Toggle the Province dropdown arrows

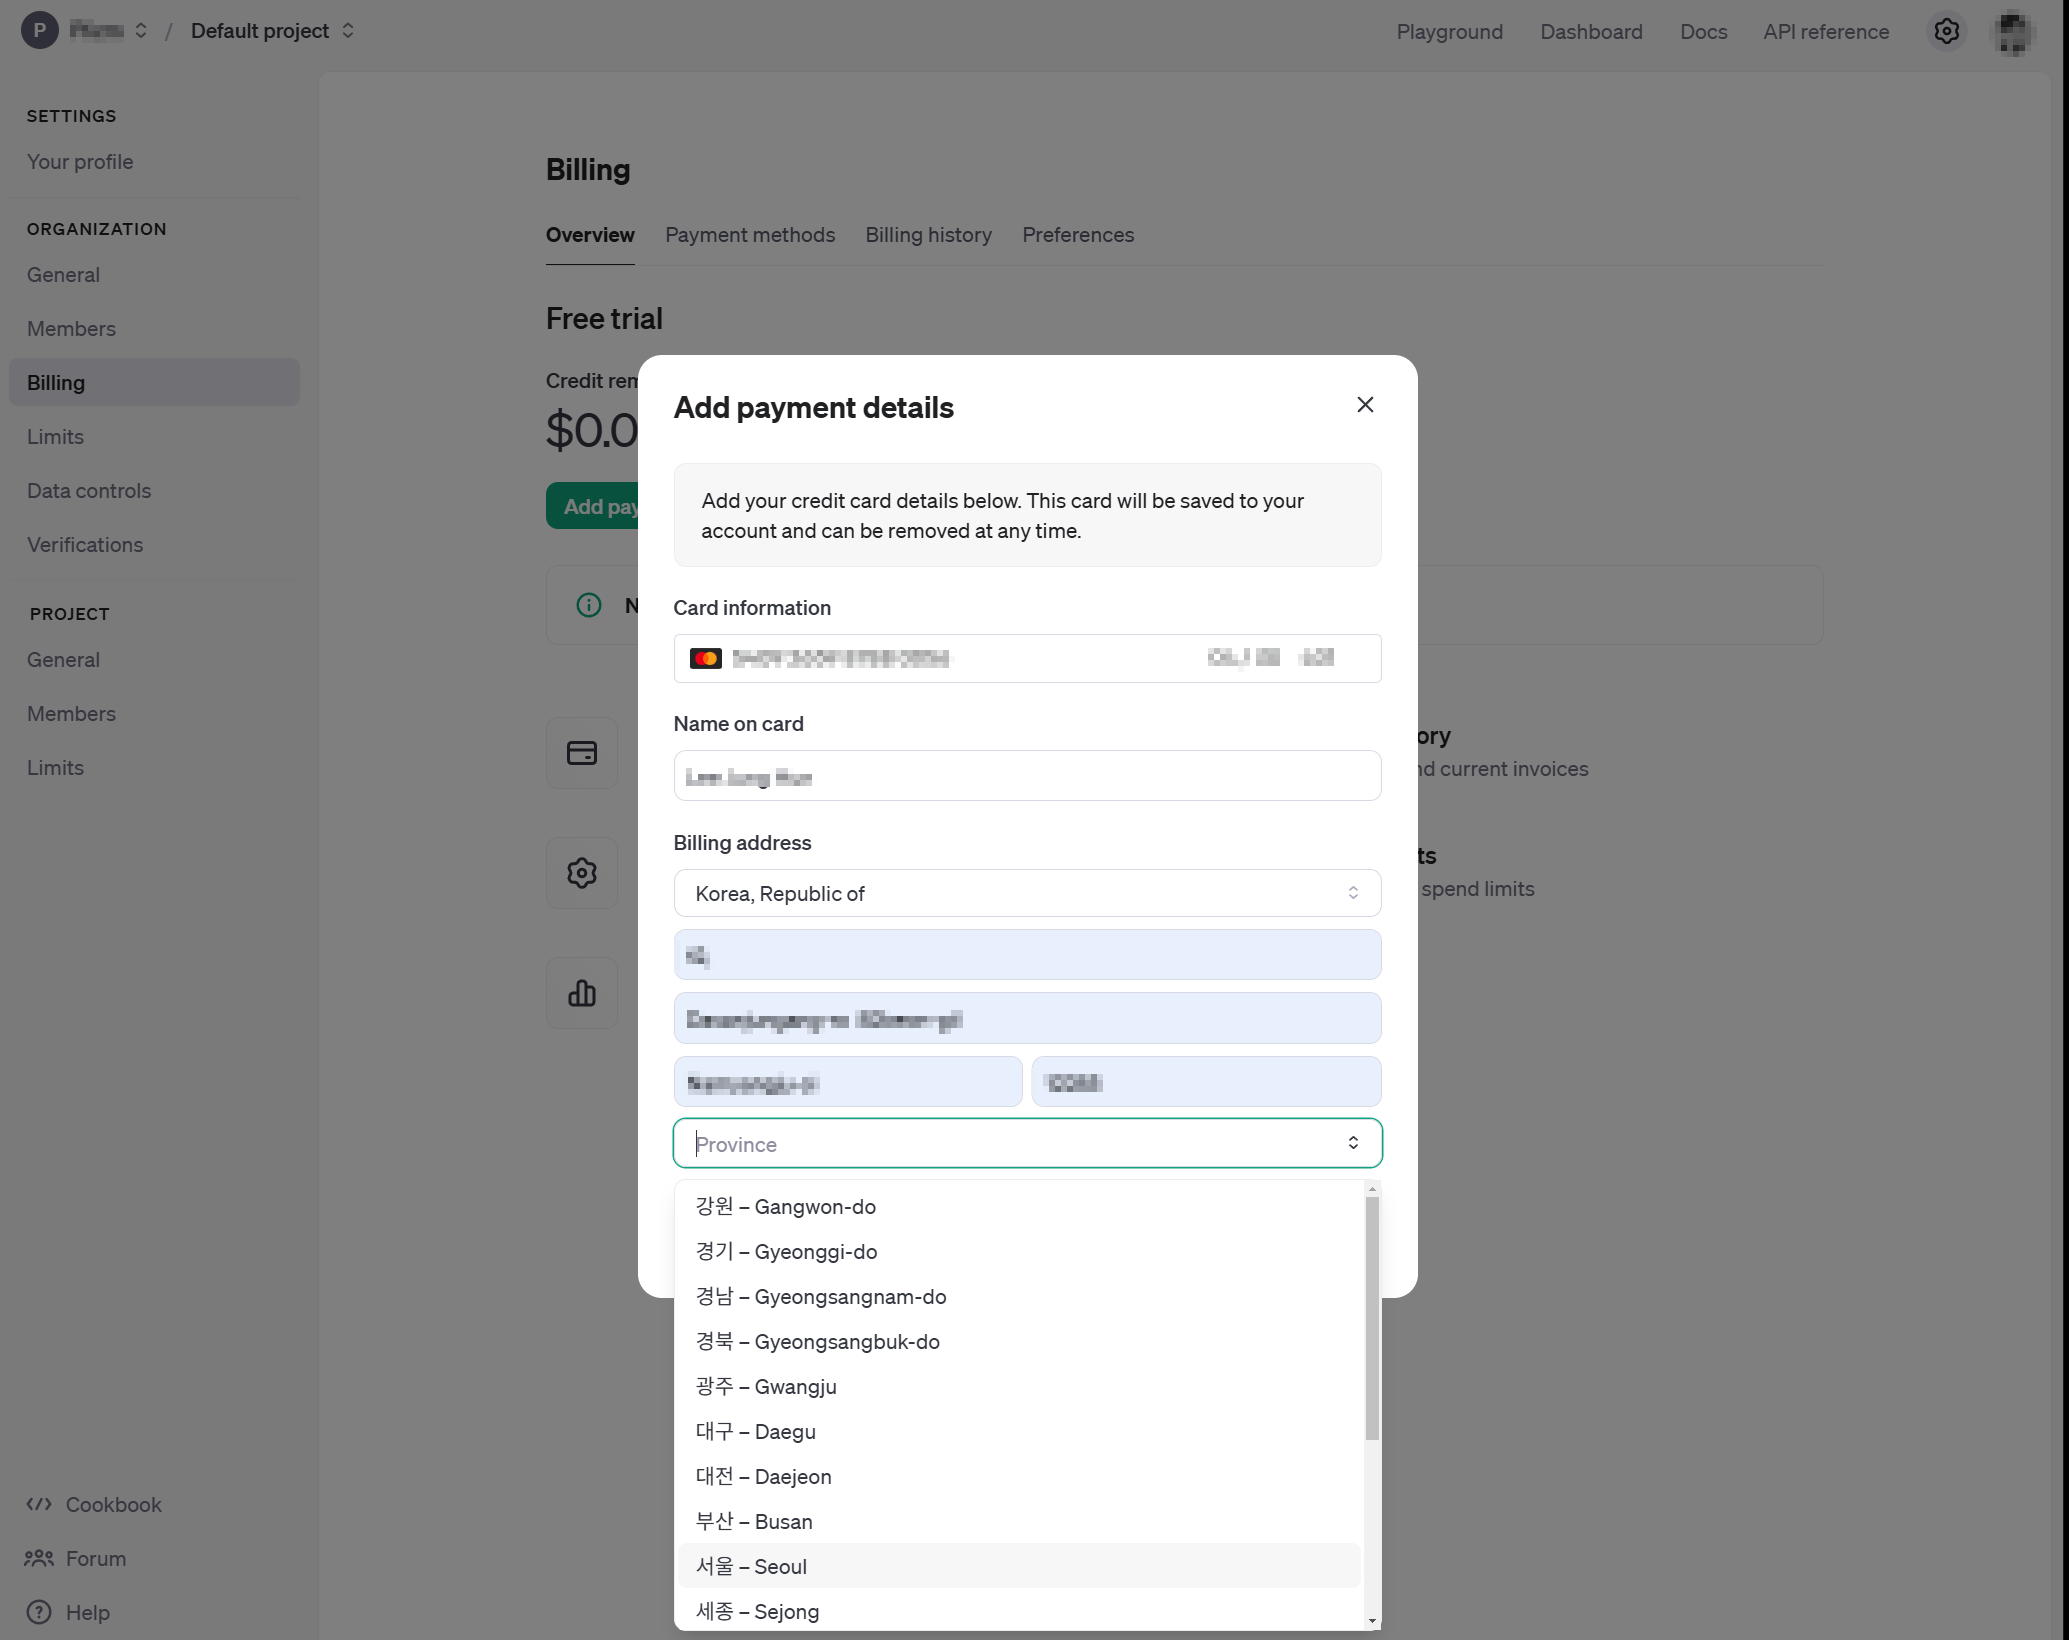pos(1353,1143)
